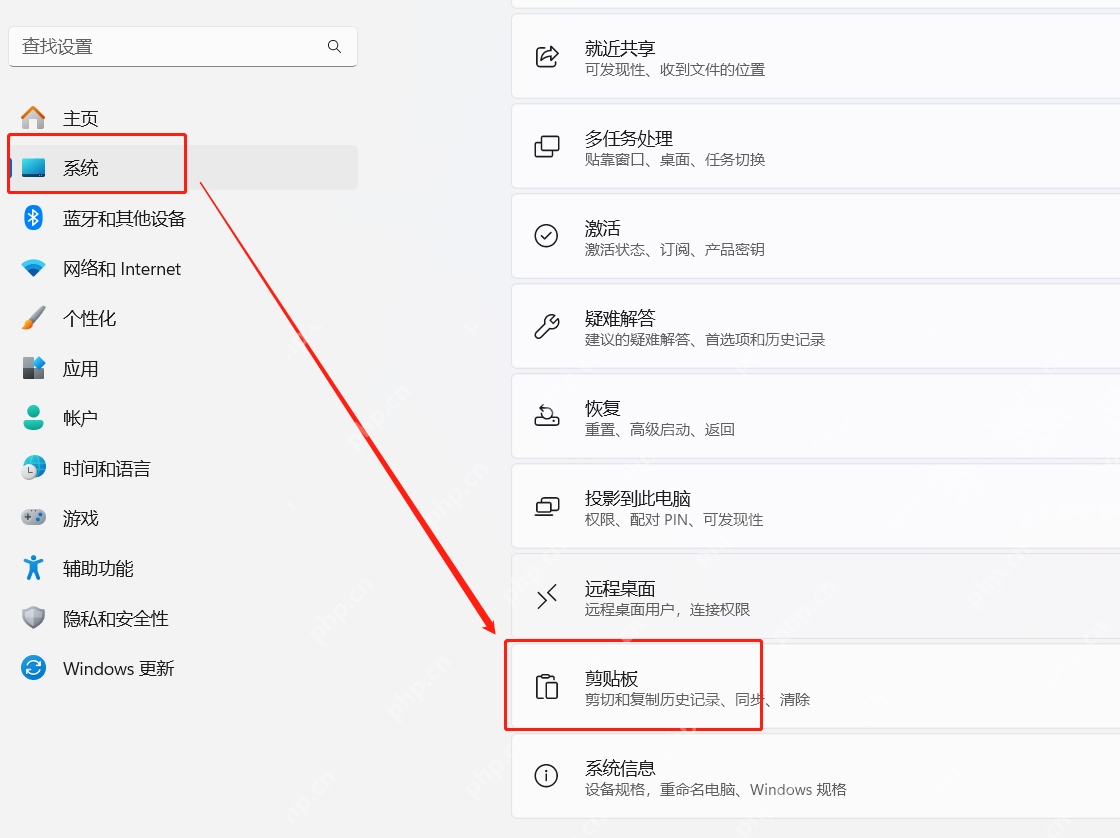Screen dimensions: 1120x838
Task: Open 帐户 settings category
Action: click(x=80, y=418)
